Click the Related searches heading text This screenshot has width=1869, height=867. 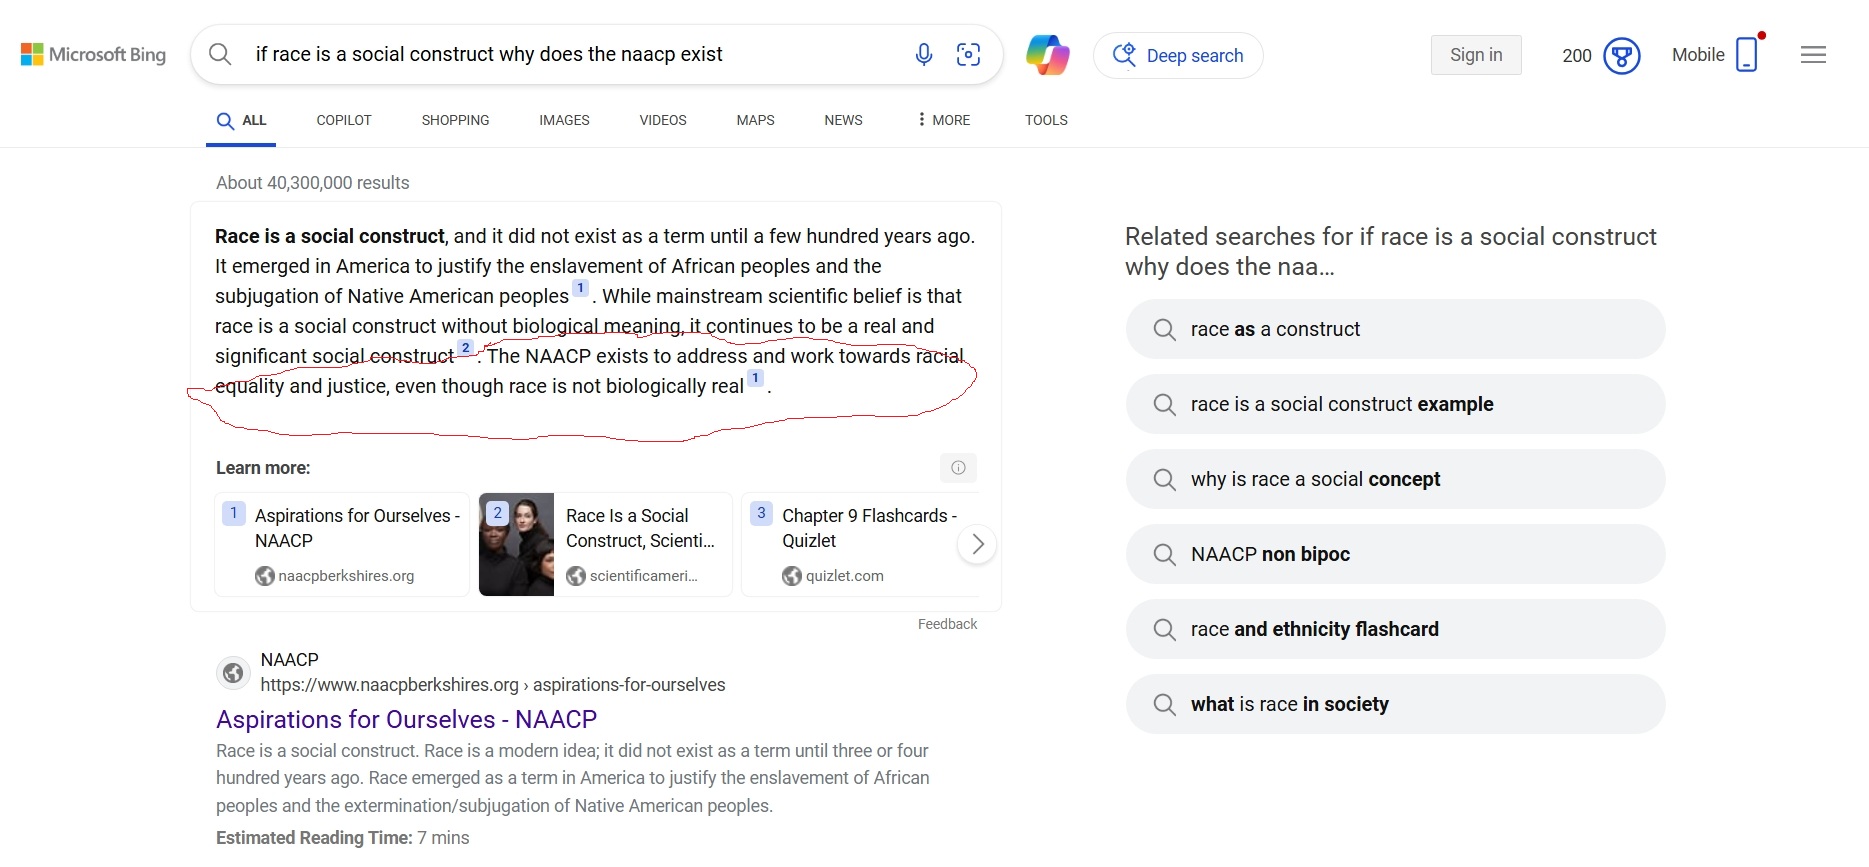[1390, 251]
